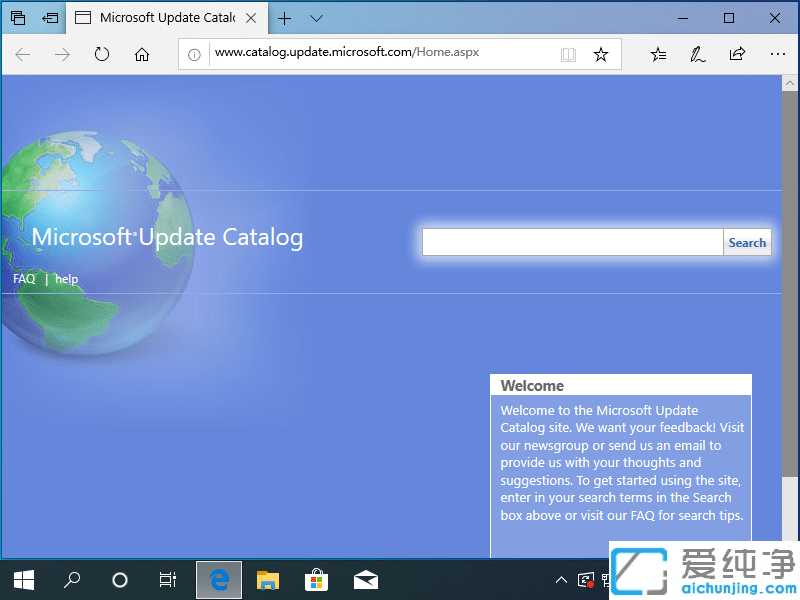Go to the browser home page

(x=142, y=55)
